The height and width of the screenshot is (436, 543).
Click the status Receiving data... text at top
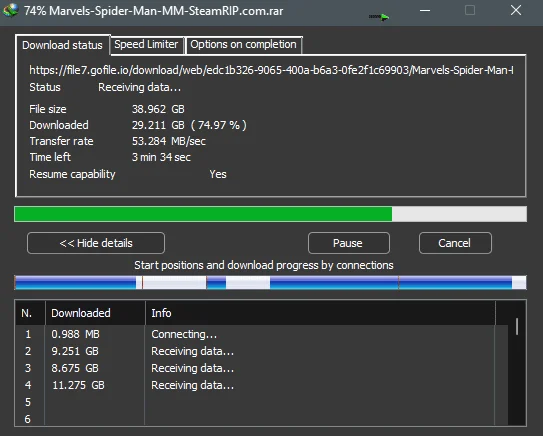tap(140, 87)
